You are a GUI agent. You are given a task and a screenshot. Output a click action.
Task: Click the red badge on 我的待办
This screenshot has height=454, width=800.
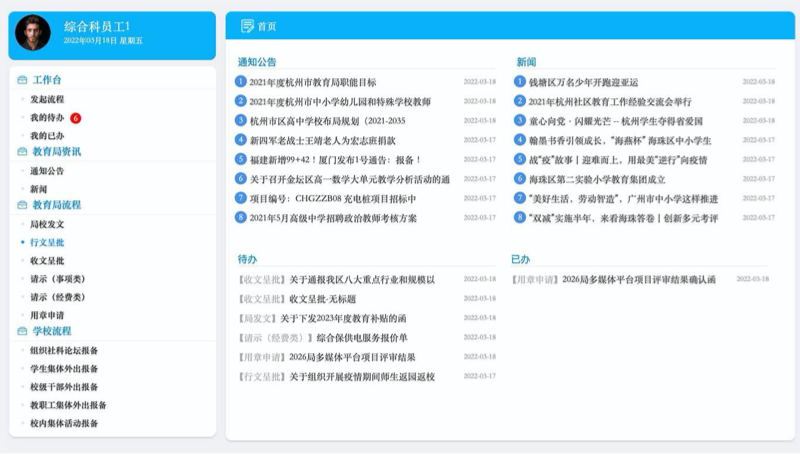pos(76,118)
